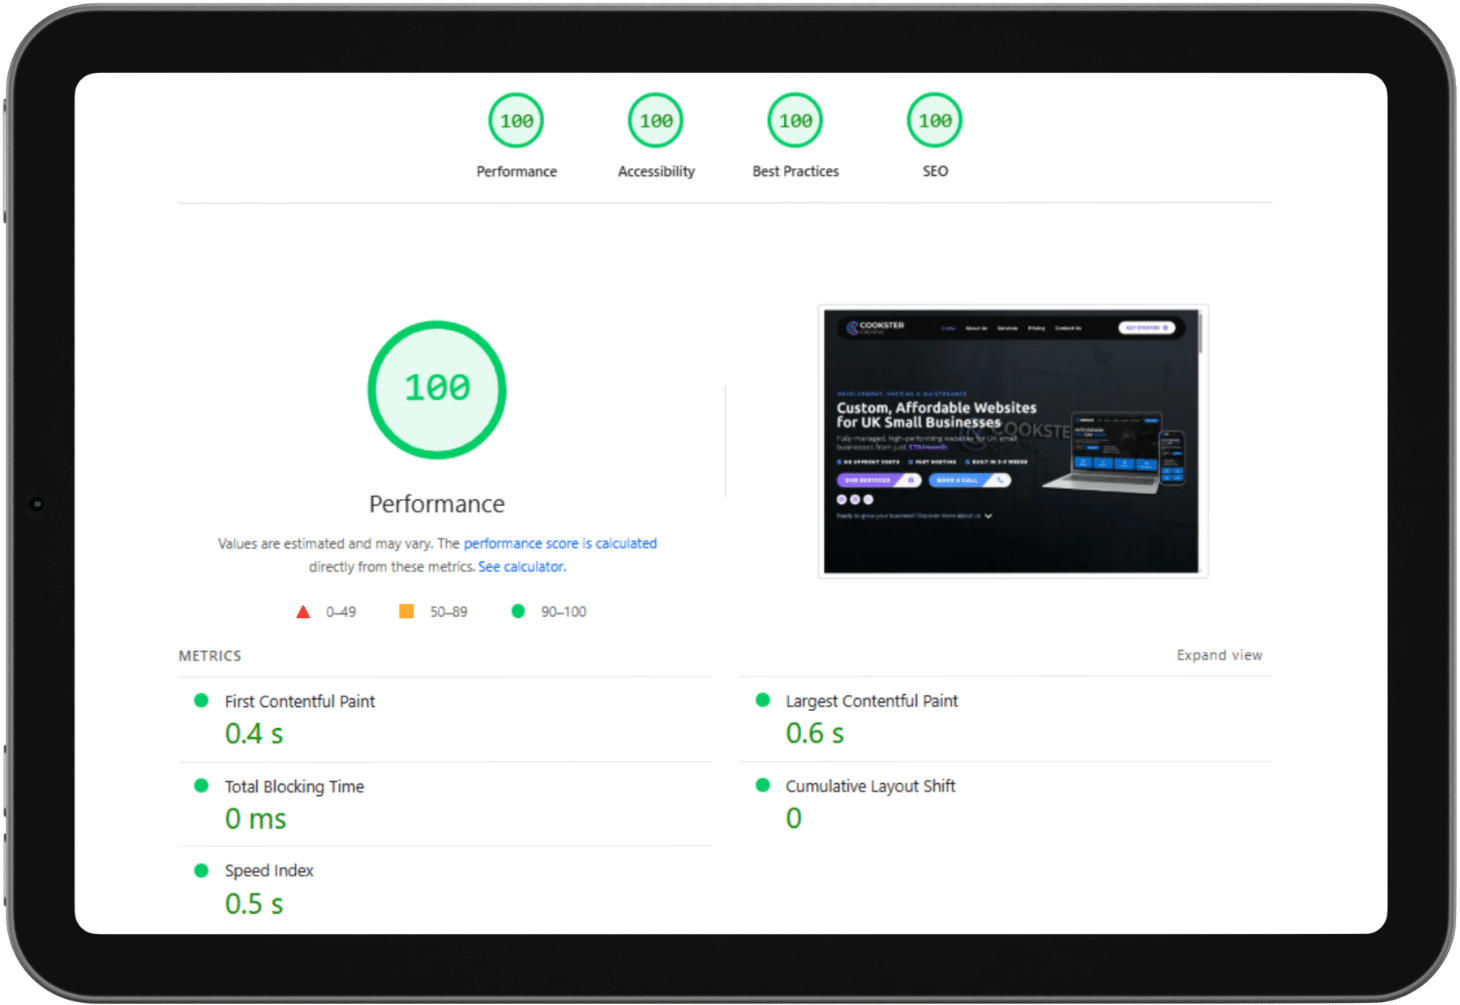This screenshot has width=1460, height=1005.
Task: Click the 'First Contentful Paint' metric label
Action: 300,701
